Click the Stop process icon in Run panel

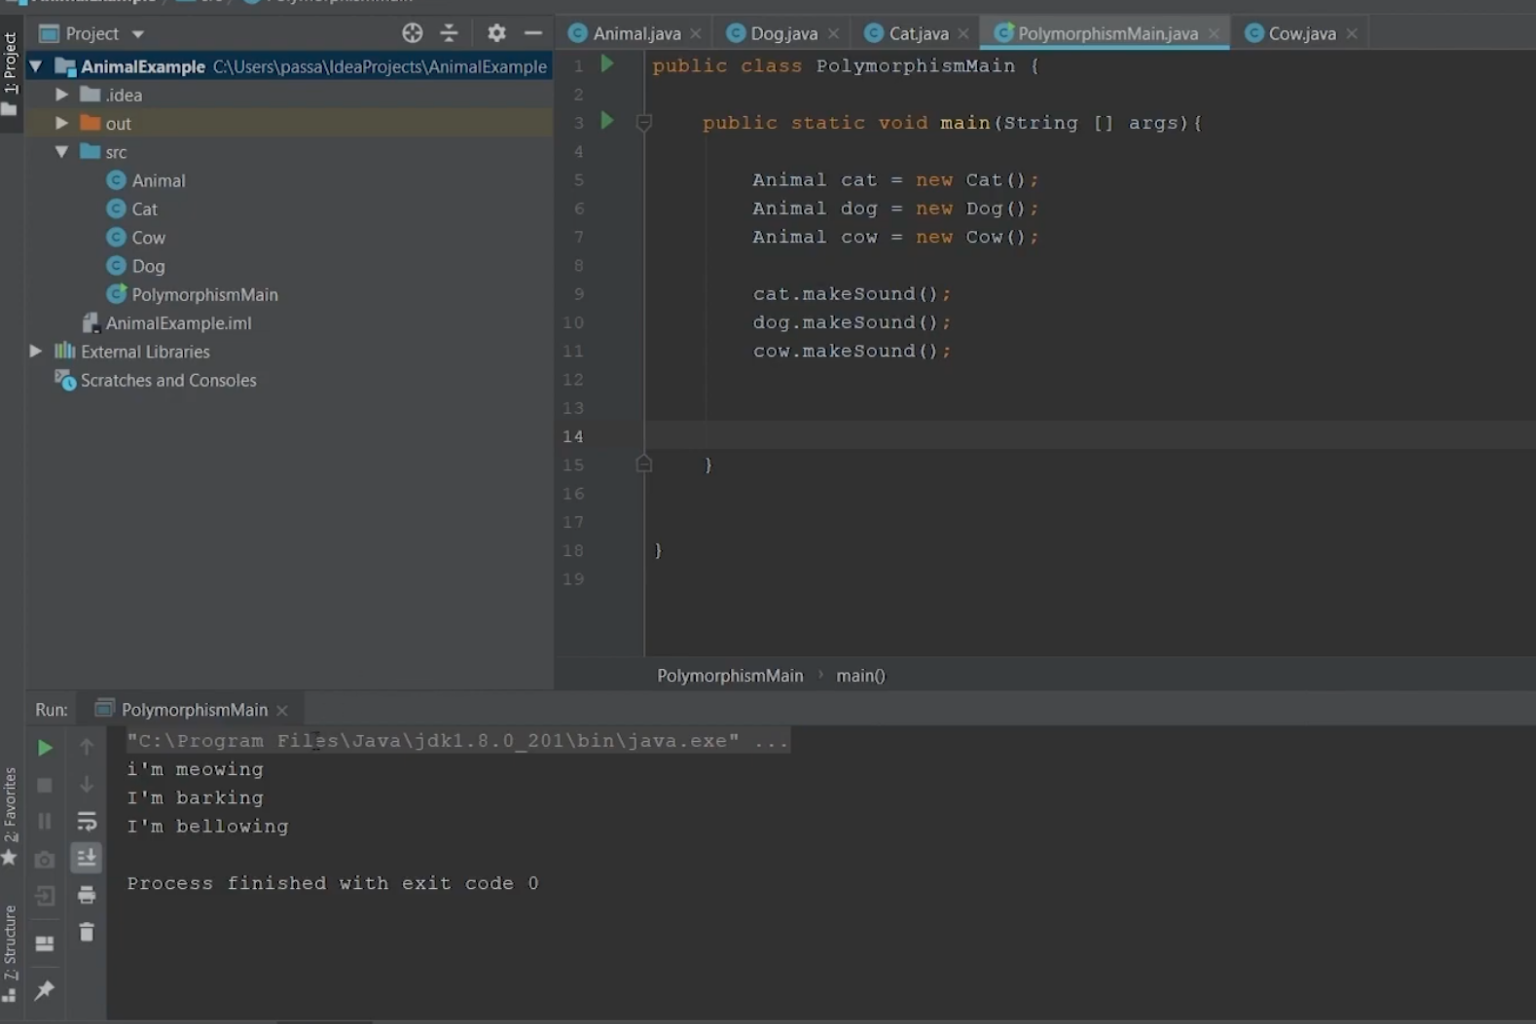[x=45, y=785]
